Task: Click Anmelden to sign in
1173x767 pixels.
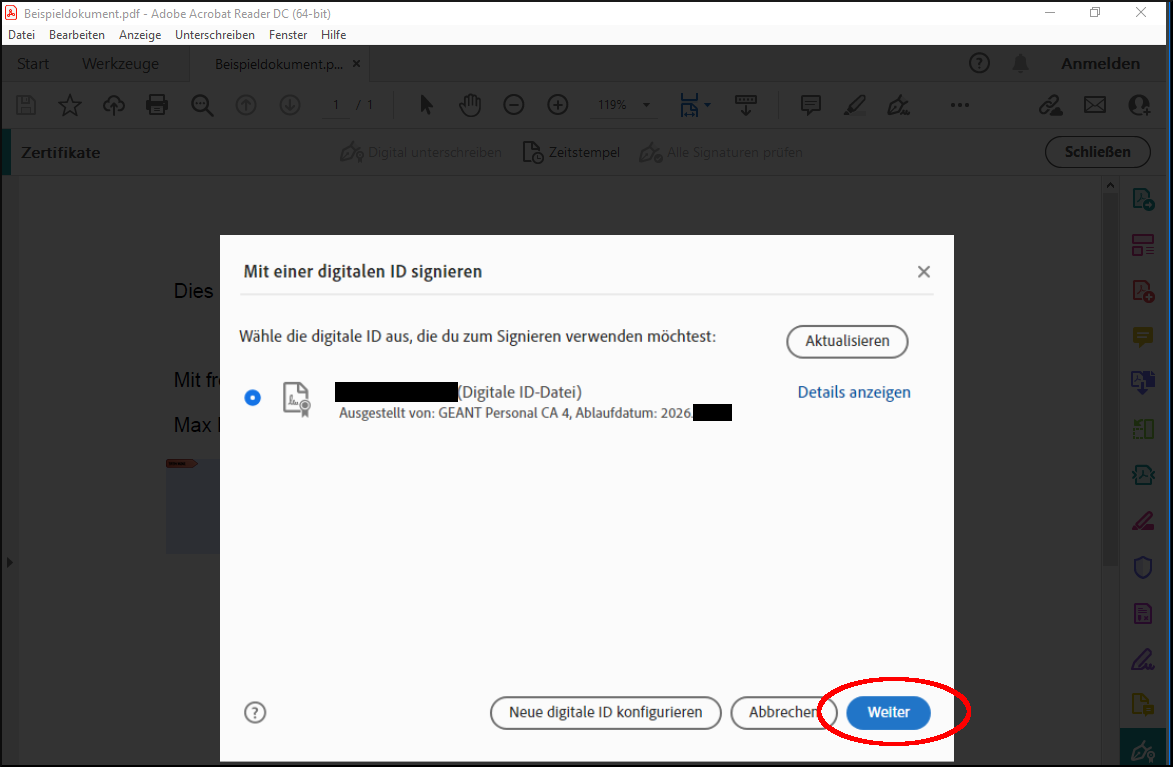Action: [x=1100, y=64]
